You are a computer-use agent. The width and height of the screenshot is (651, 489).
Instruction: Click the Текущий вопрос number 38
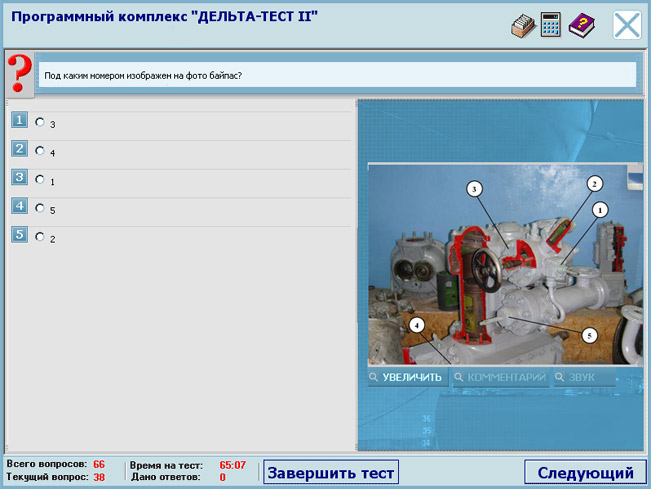click(99, 477)
